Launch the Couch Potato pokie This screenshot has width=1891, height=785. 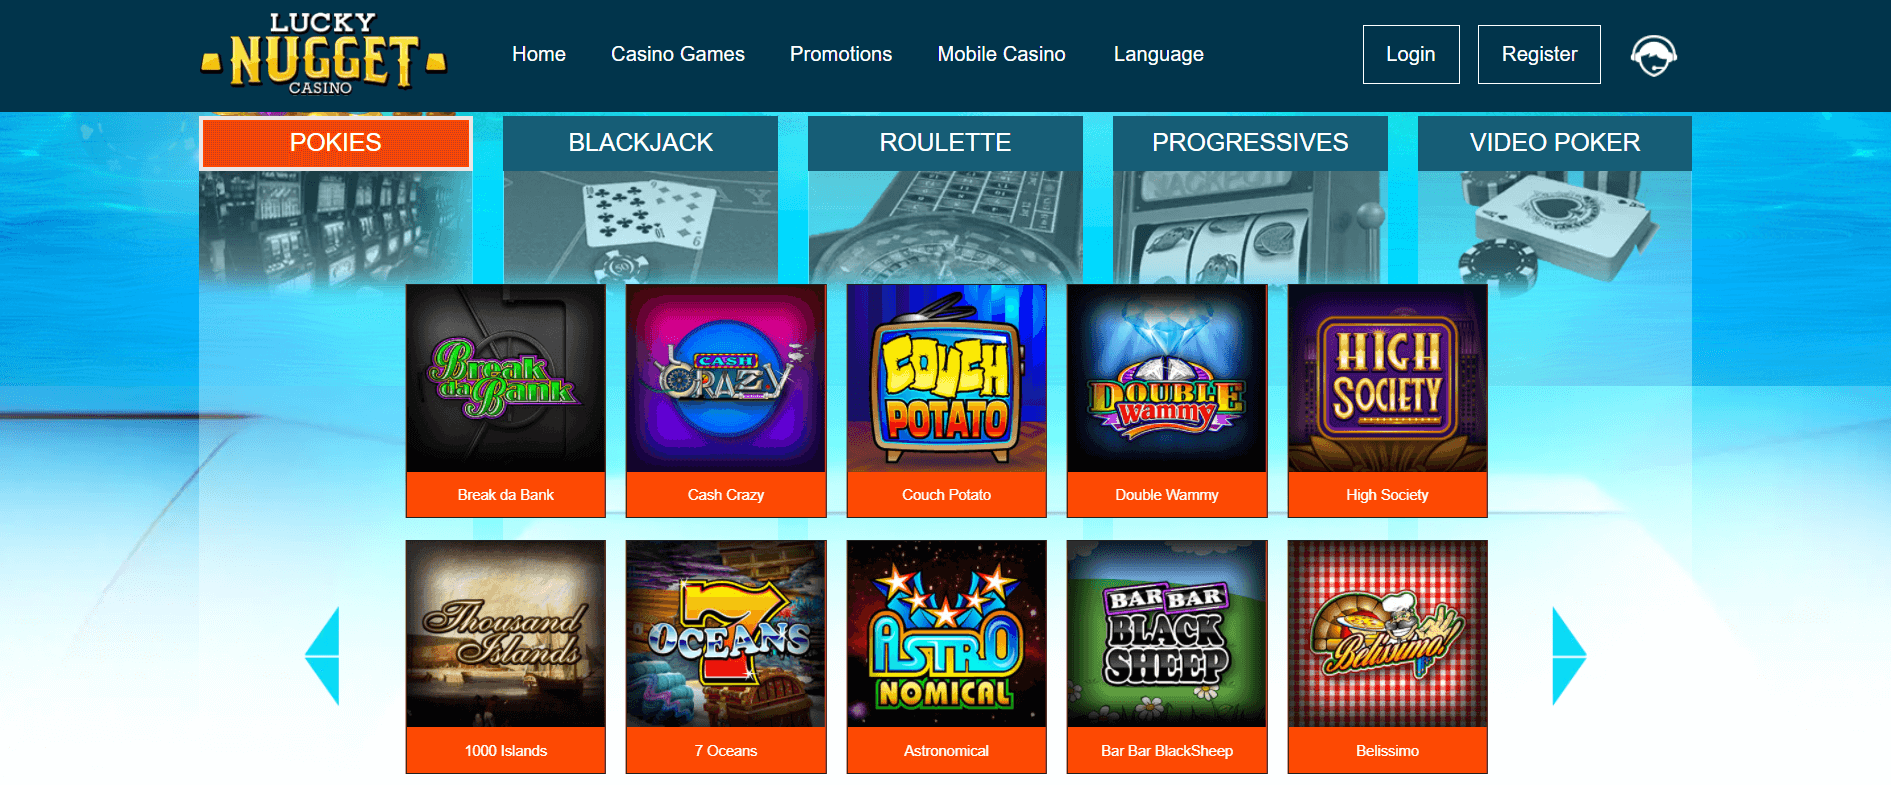(x=946, y=378)
